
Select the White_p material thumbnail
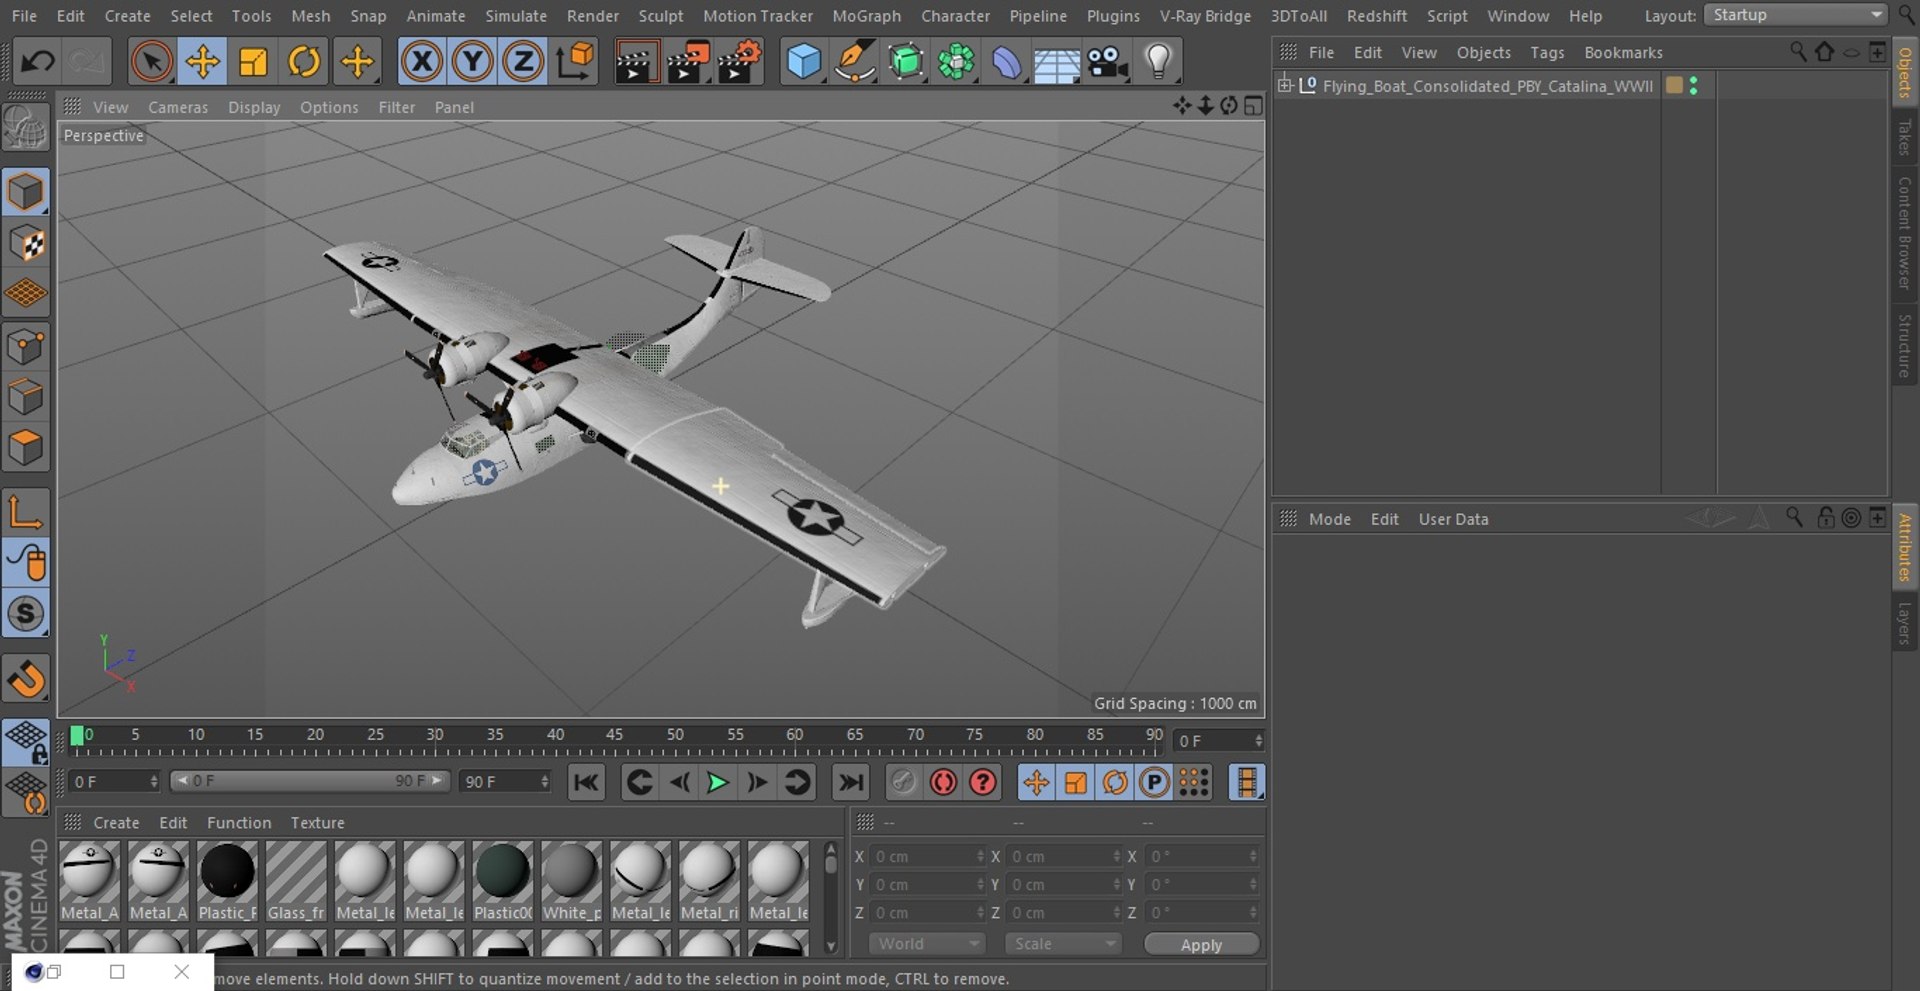[571, 880]
